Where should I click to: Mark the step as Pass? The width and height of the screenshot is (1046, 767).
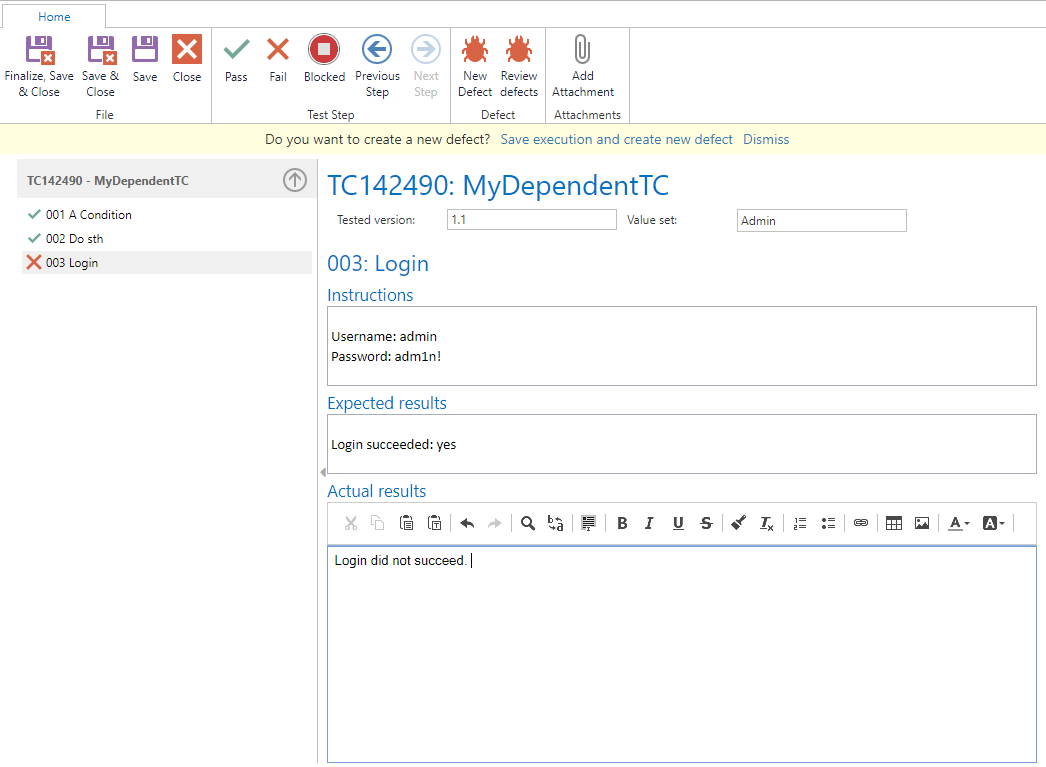[236, 59]
